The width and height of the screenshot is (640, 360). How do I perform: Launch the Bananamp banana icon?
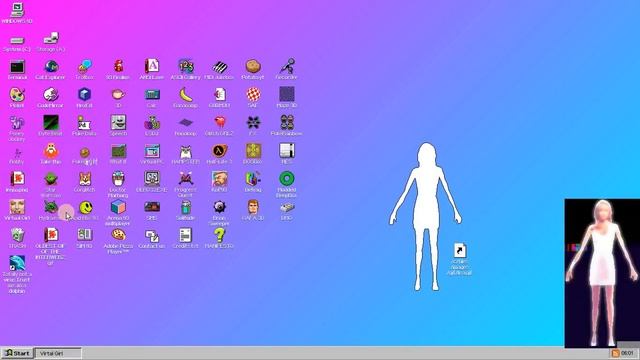(x=186, y=94)
